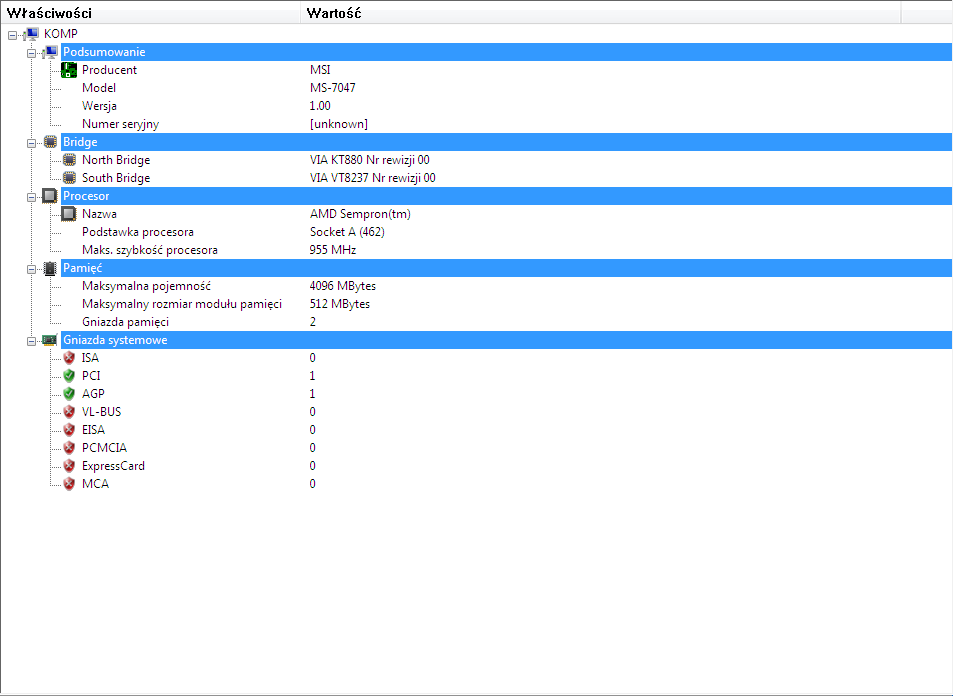Select the Maks. szybkość procesora row
953x696 pixels.
coord(150,250)
